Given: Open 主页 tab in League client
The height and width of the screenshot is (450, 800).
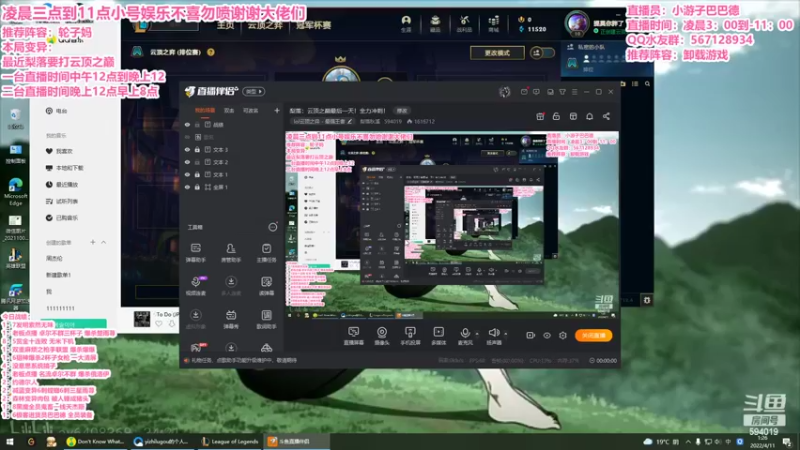Looking at the screenshot, I should (x=226, y=25).
